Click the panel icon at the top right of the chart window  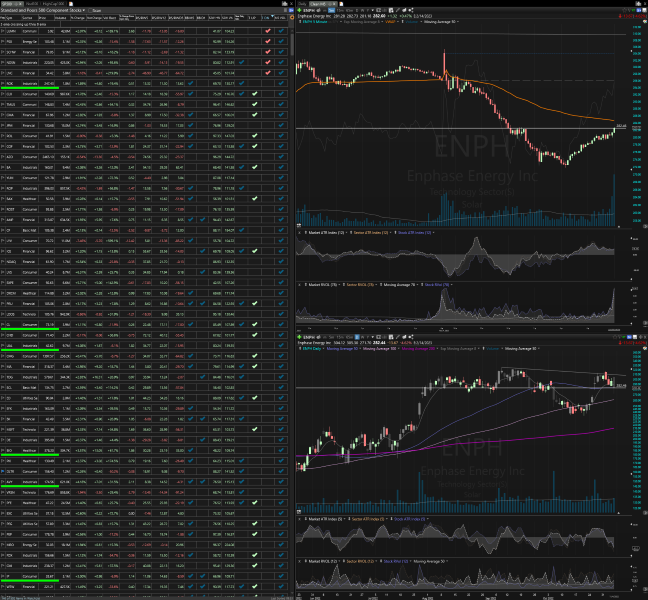638,3
